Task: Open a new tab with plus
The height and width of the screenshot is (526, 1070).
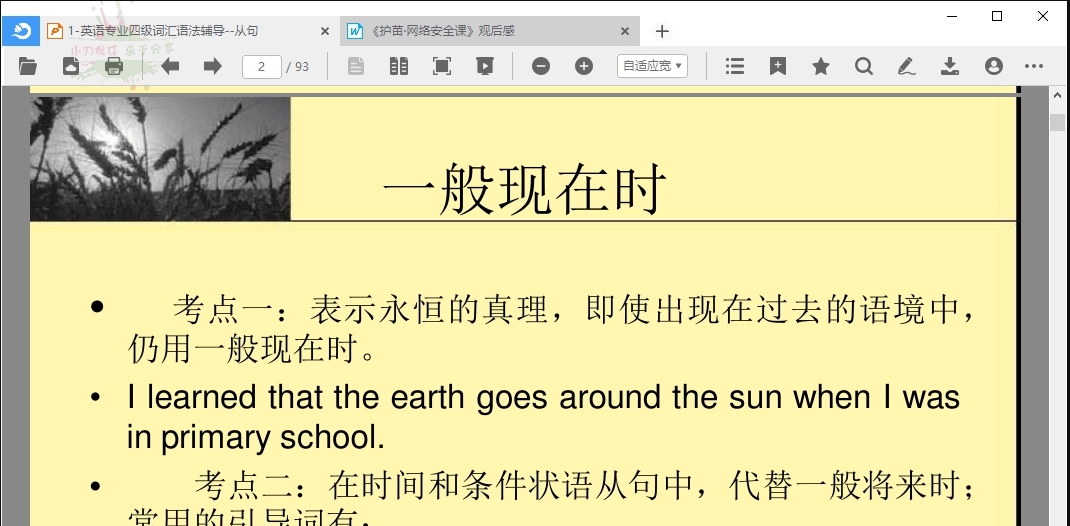Action: click(x=662, y=31)
